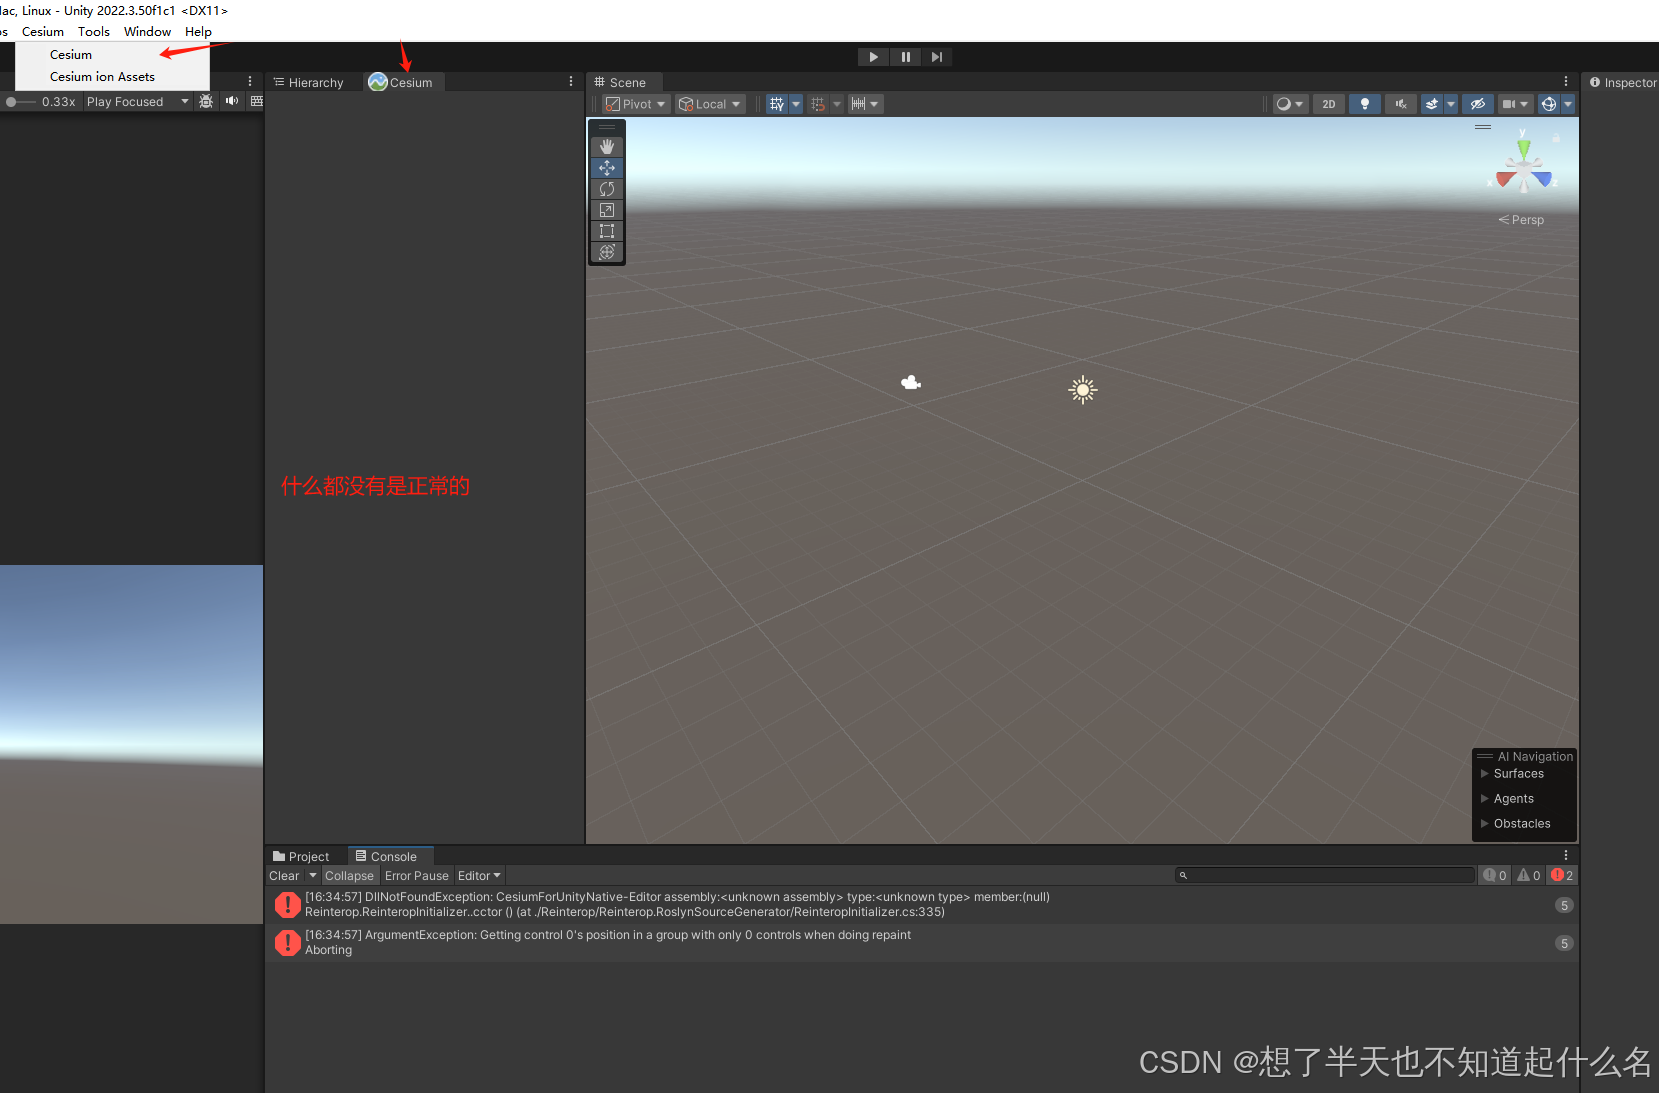Click the Main Camera icon in scene
The height and width of the screenshot is (1093, 1659).
coord(911,382)
